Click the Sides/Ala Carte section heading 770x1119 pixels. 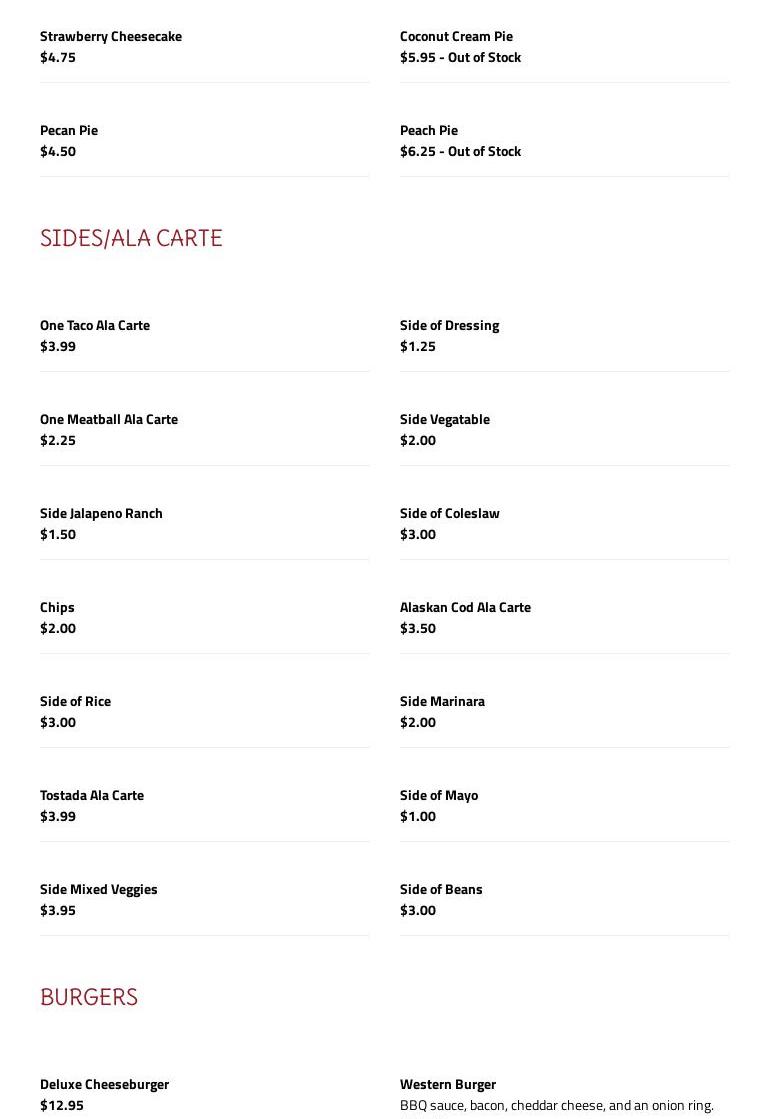[x=131, y=238]
